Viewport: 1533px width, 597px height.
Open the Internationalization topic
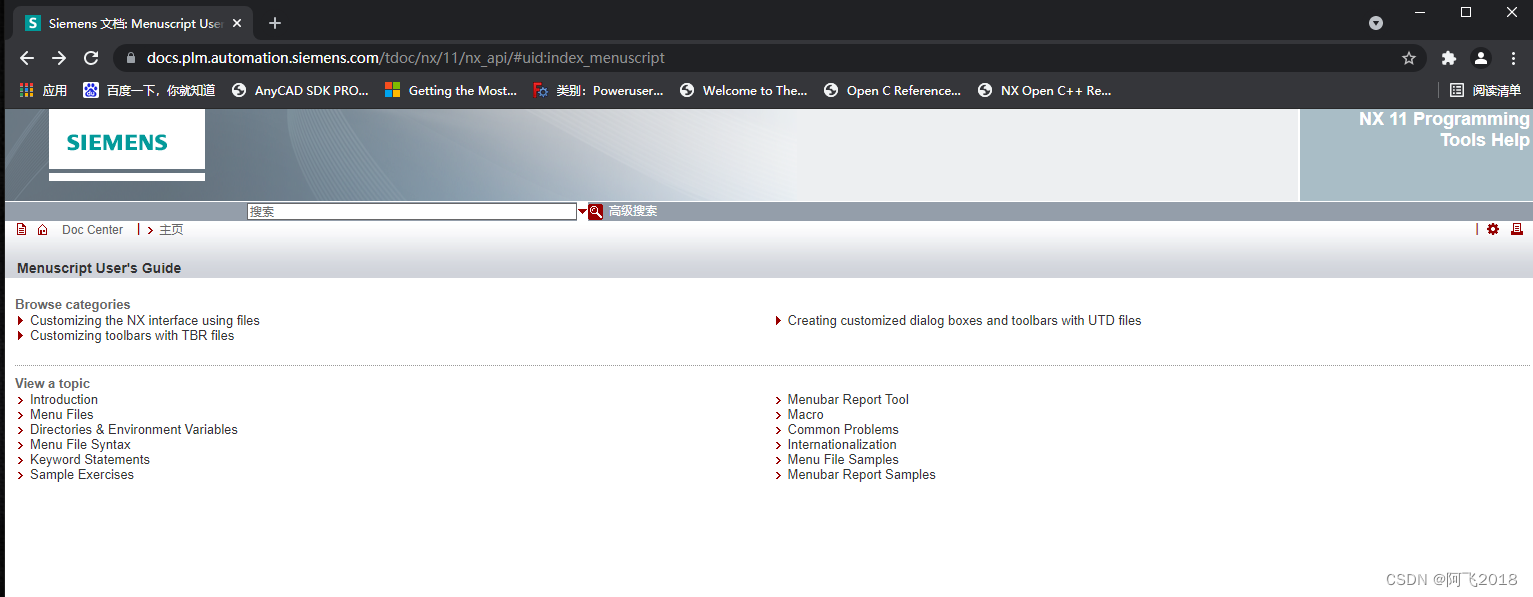[x=842, y=445]
